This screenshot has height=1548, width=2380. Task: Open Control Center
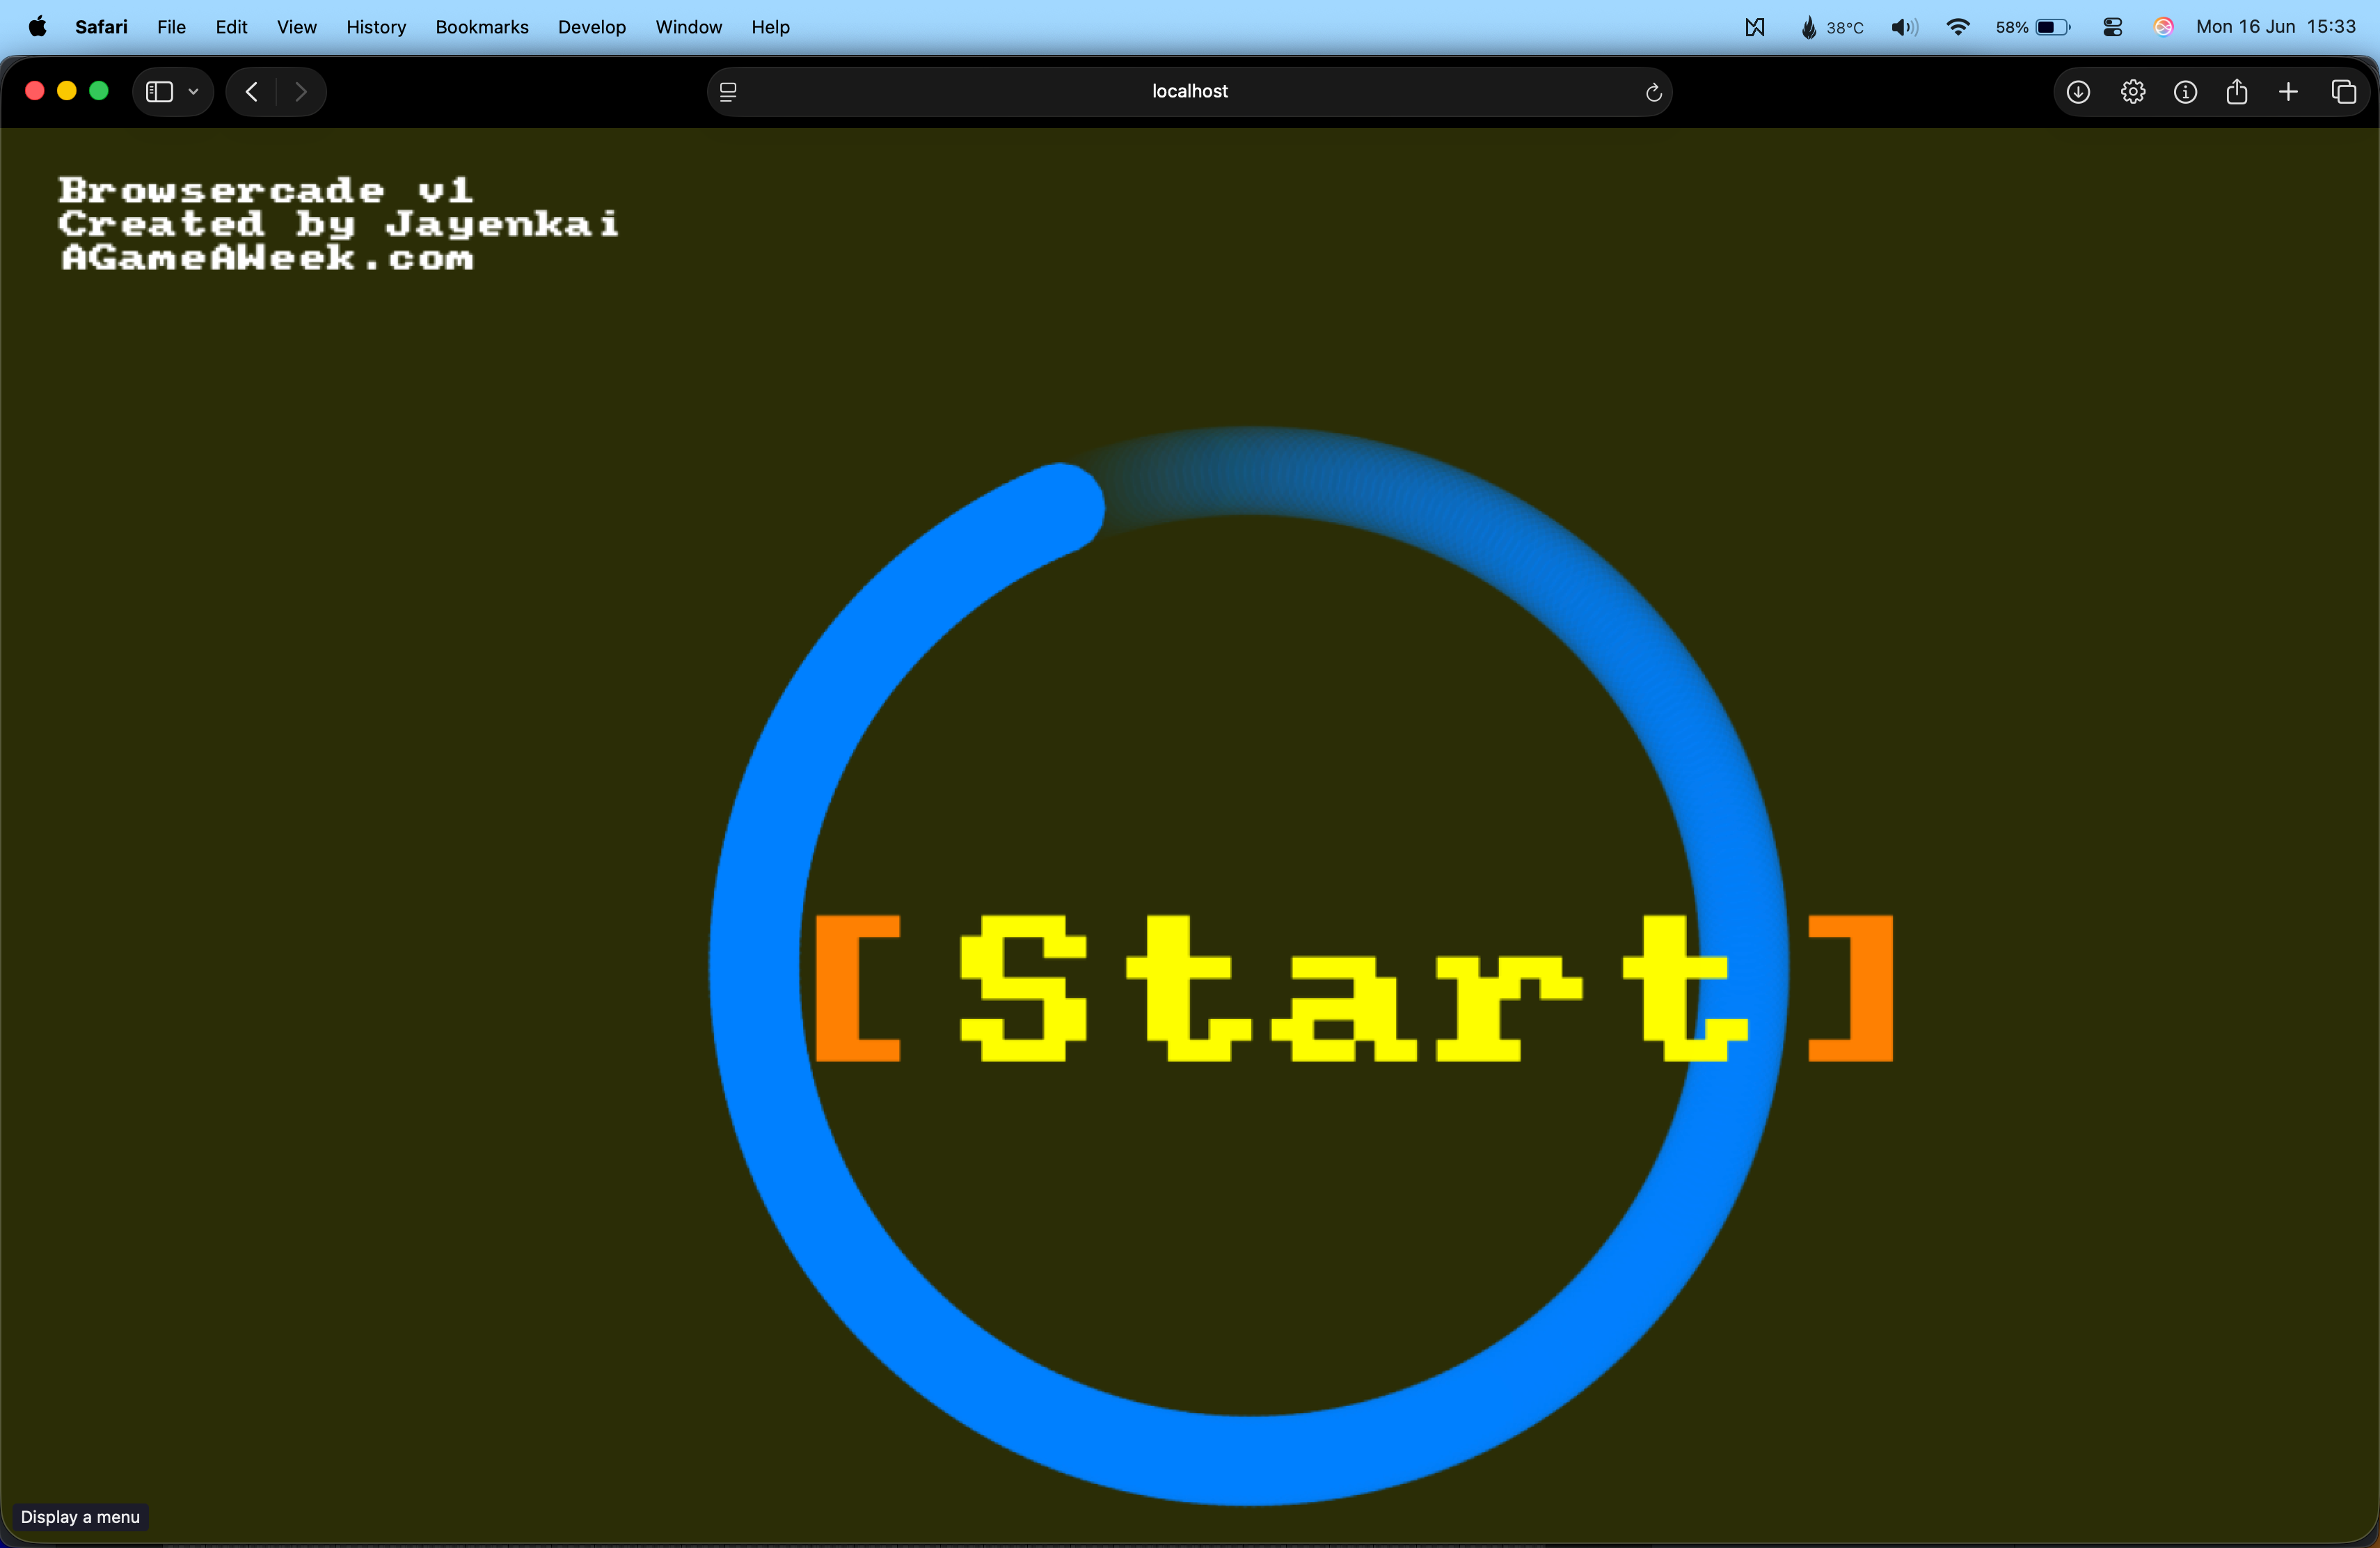point(2112,27)
